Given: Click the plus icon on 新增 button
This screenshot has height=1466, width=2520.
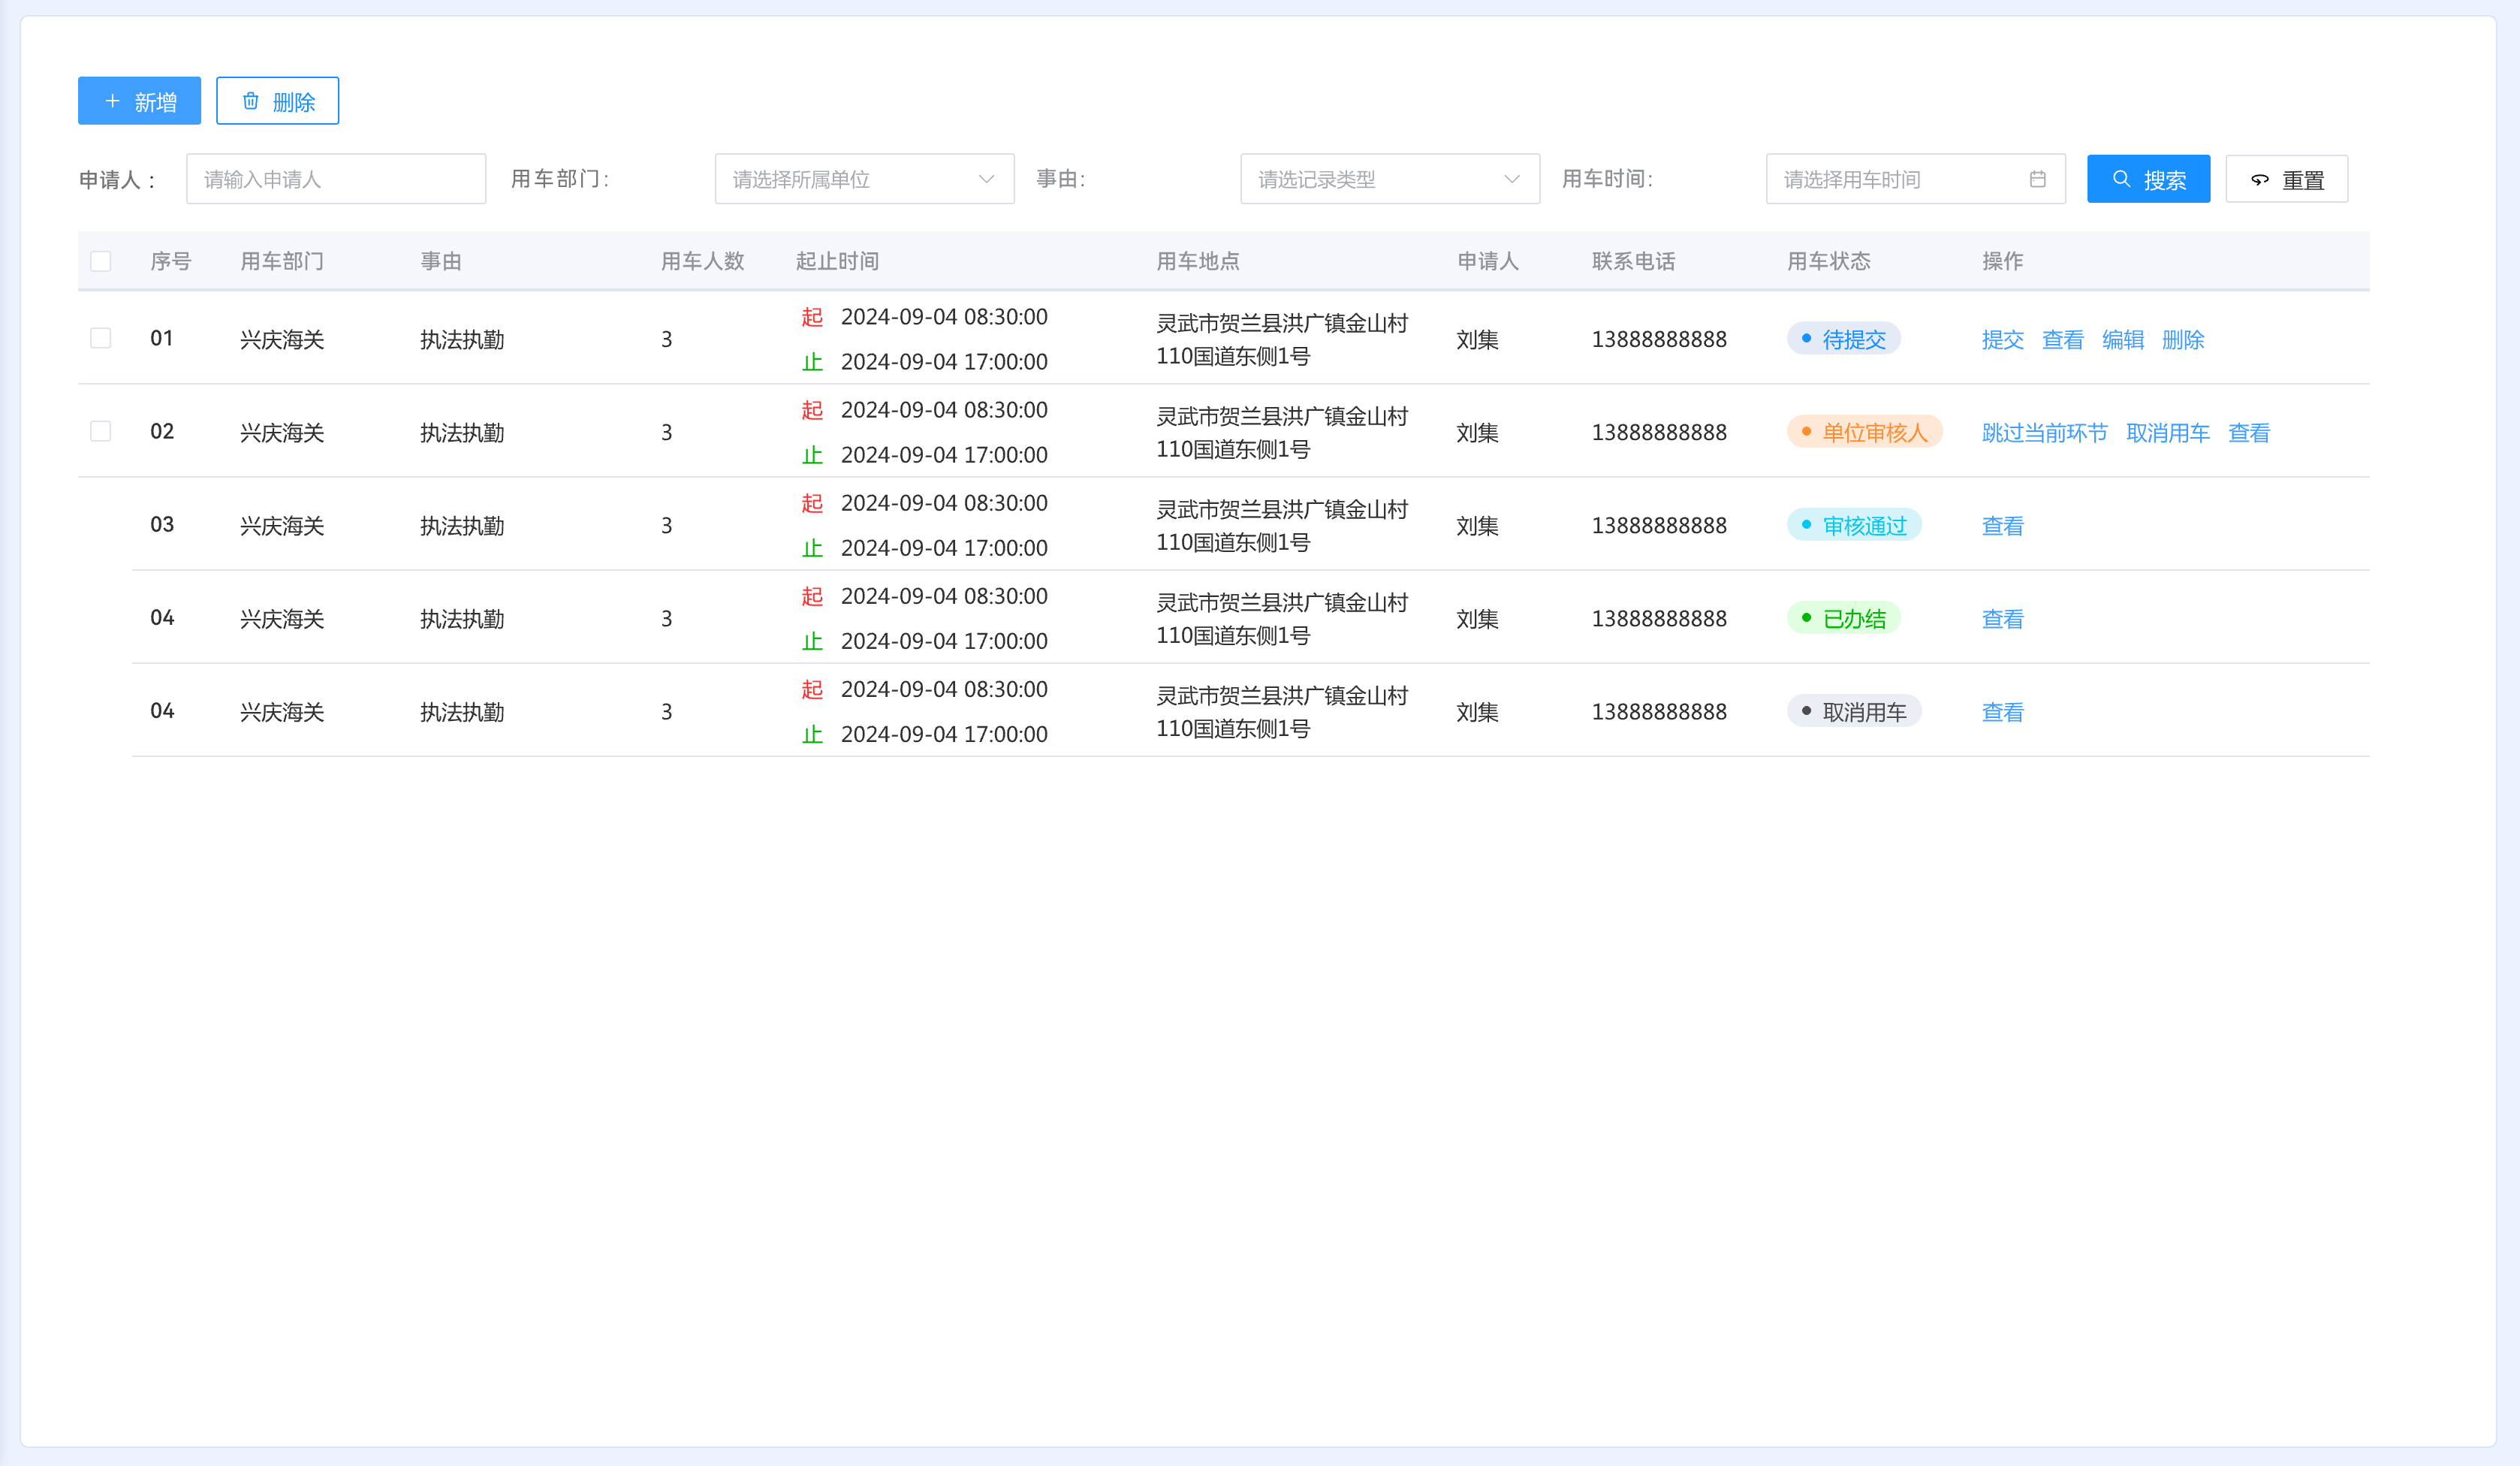Looking at the screenshot, I should coord(112,101).
